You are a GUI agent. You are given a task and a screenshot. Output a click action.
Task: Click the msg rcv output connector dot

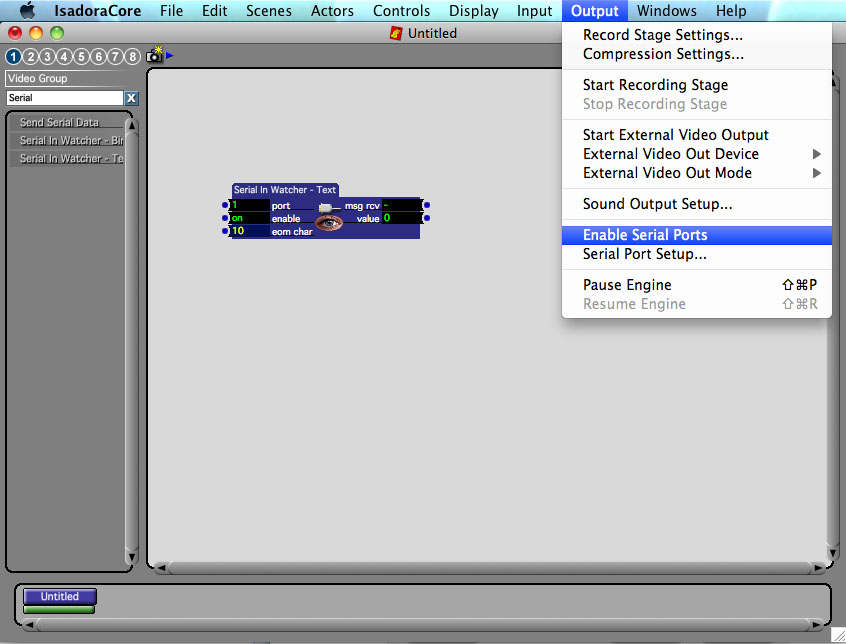click(427, 205)
